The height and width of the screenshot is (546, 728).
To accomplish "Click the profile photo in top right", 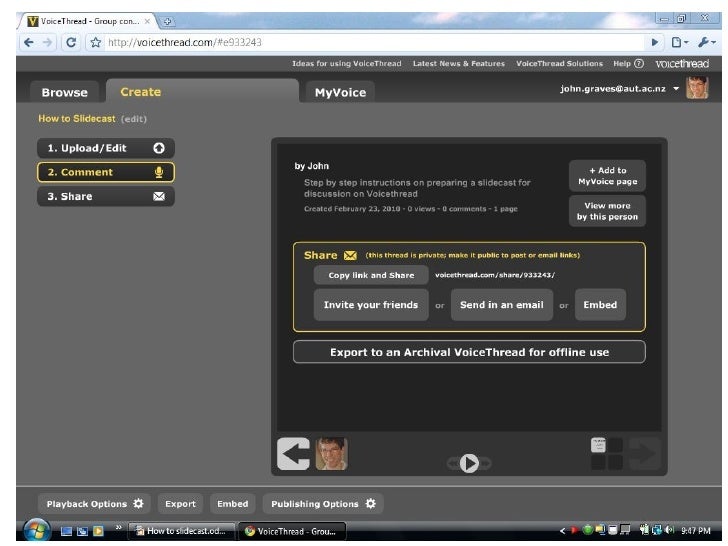I will pos(698,90).
